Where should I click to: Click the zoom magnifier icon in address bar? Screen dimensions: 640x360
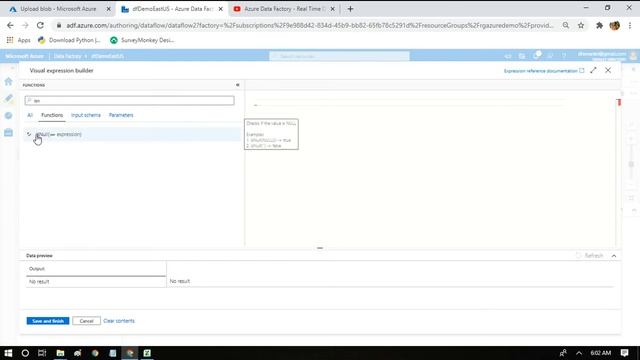[x=566, y=25]
